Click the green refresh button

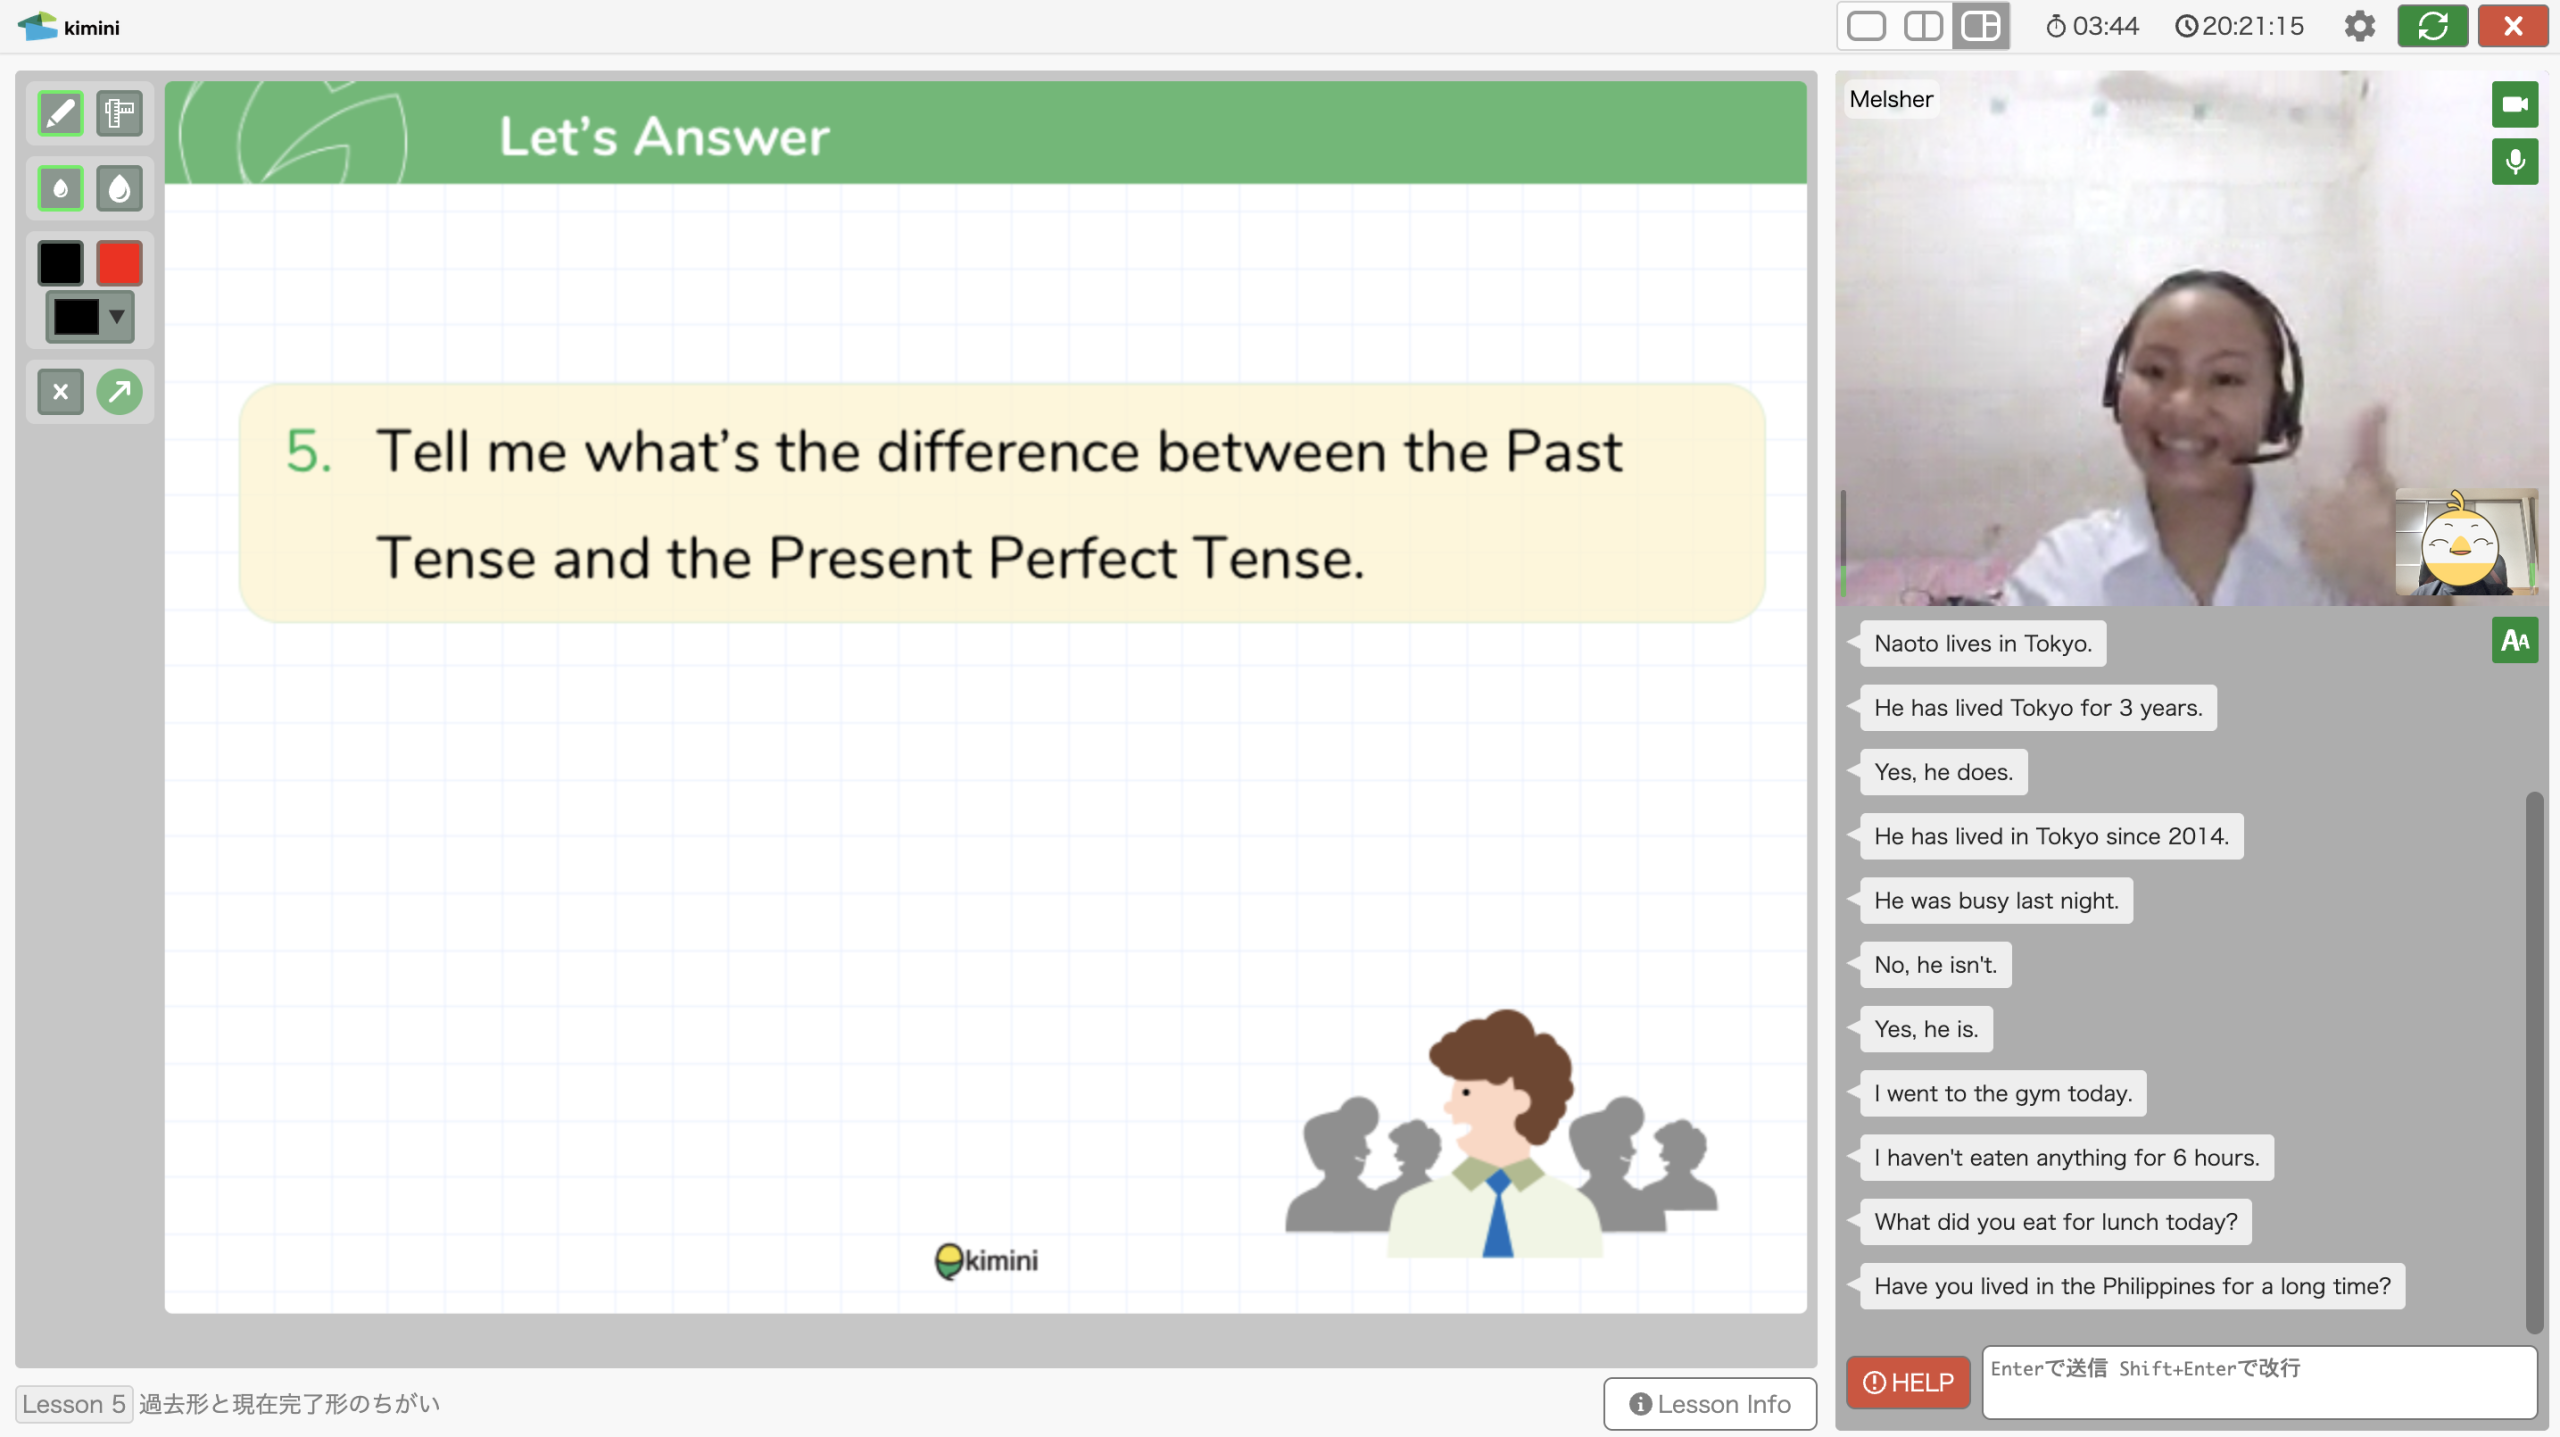point(2432,26)
